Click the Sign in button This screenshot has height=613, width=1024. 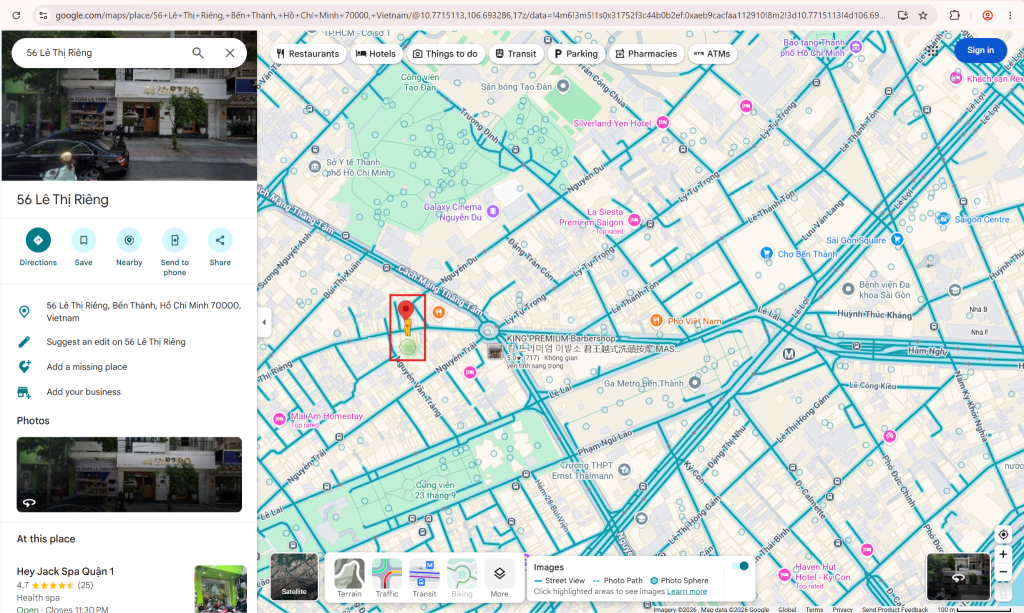pos(980,50)
